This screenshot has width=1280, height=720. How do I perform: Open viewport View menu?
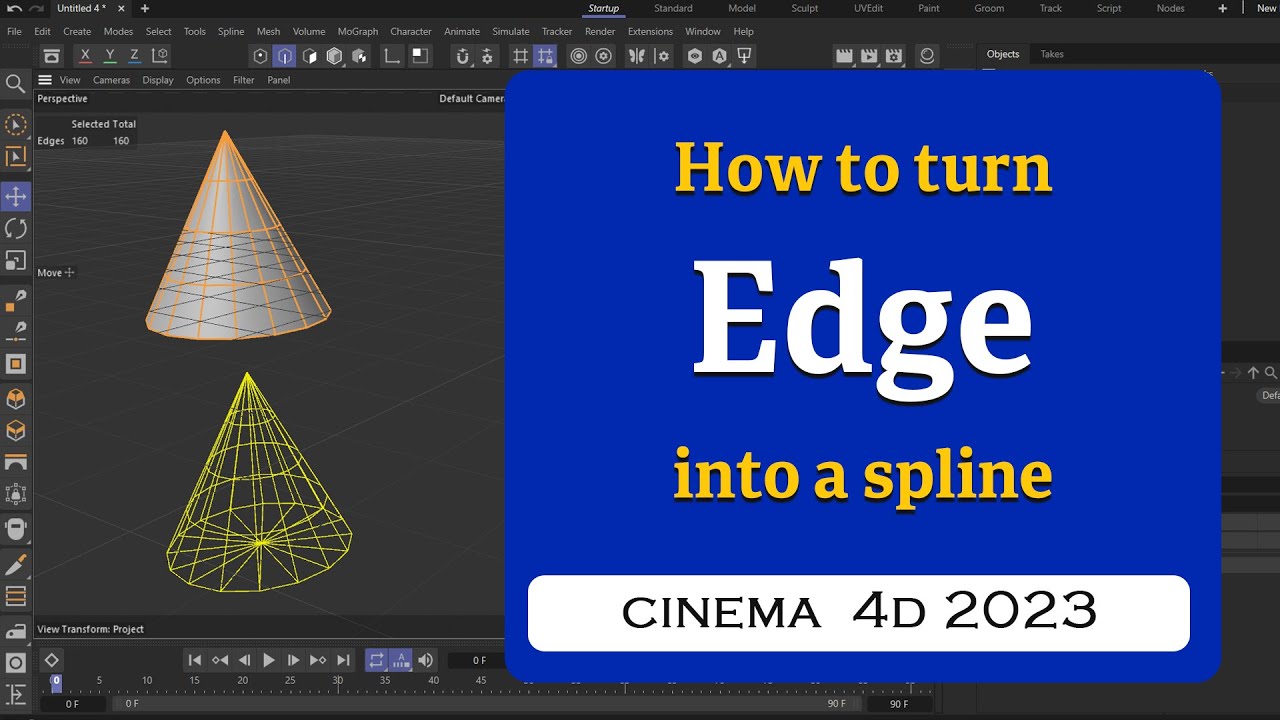click(x=70, y=80)
